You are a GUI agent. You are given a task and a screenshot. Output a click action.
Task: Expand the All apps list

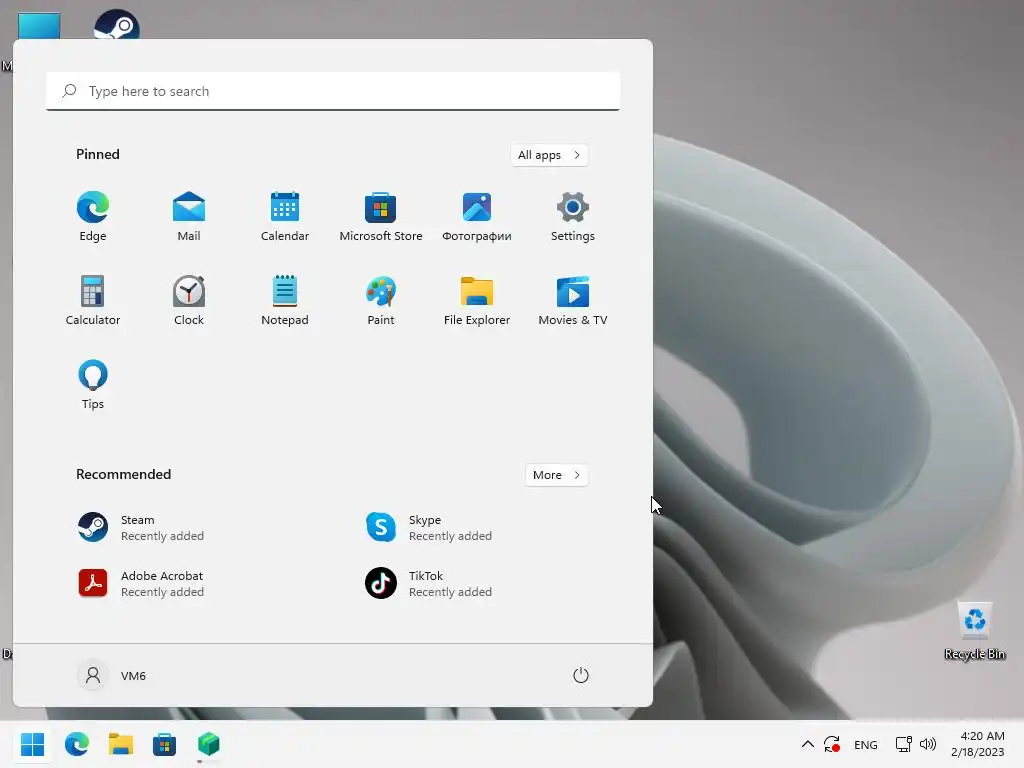pos(549,155)
